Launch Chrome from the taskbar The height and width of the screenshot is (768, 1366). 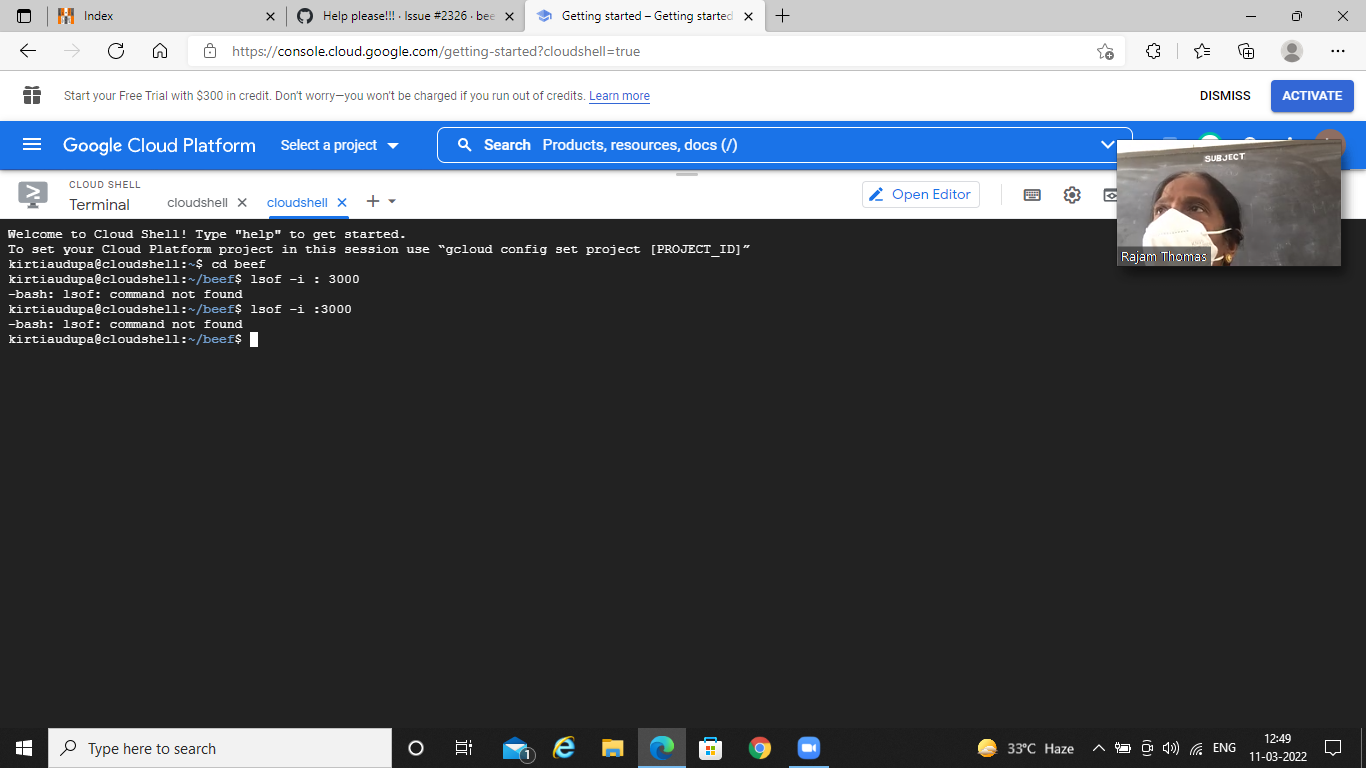pyautogui.click(x=759, y=747)
